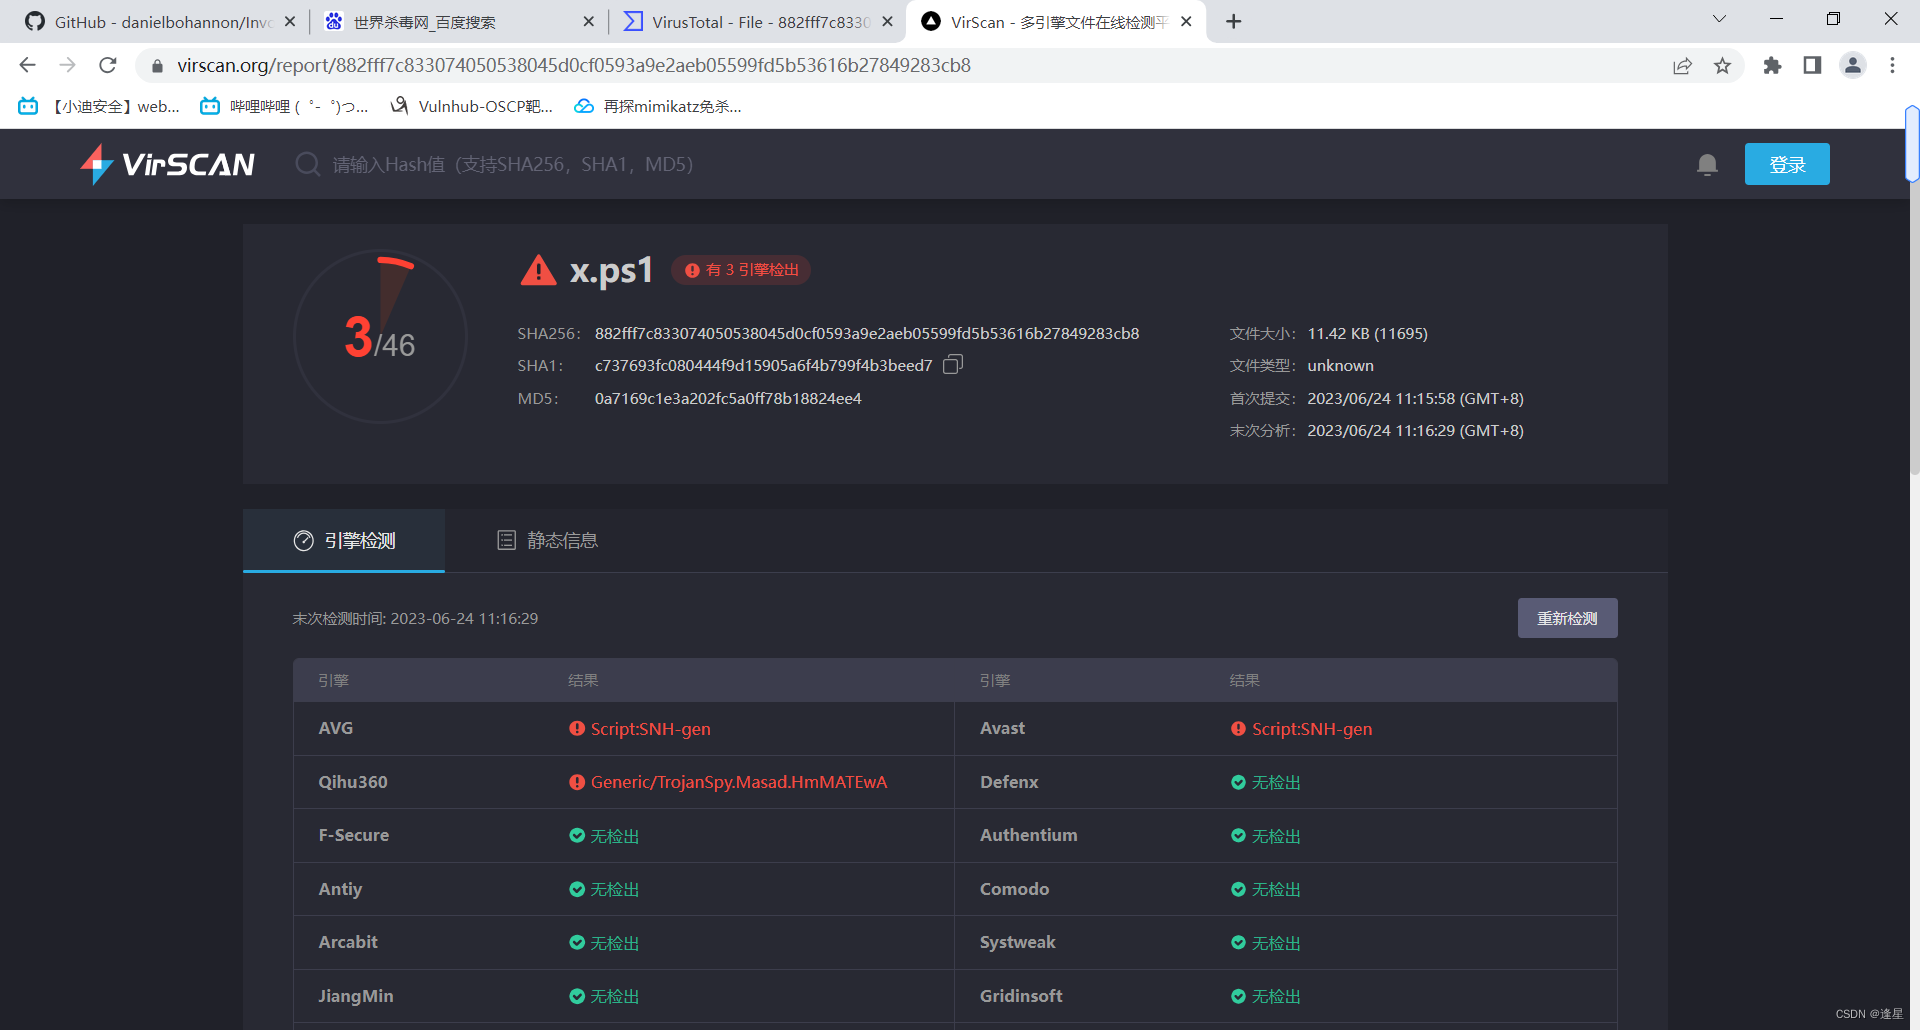Click the 重新检测 rescan button
The width and height of the screenshot is (1920, 1030).
point(1567,618)
